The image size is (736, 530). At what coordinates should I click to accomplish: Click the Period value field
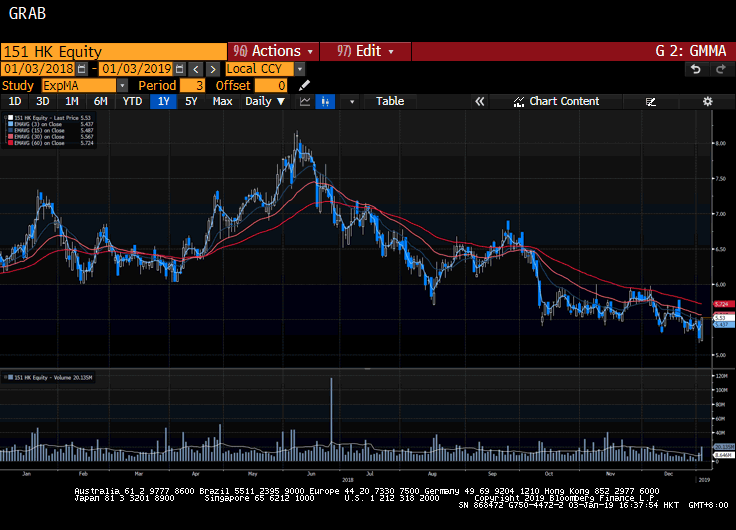[x=192, y=85]
